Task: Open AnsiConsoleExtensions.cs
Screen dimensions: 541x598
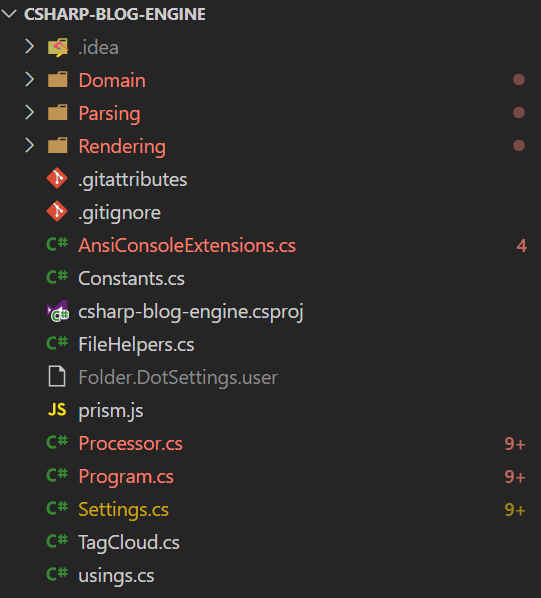Action: [187, 245]
